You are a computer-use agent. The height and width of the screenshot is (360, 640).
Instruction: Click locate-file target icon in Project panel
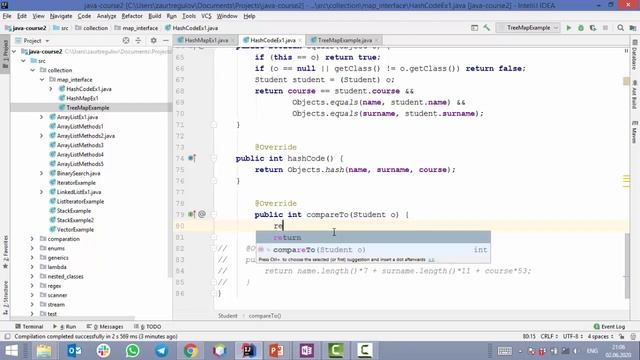tap(126, 40)
